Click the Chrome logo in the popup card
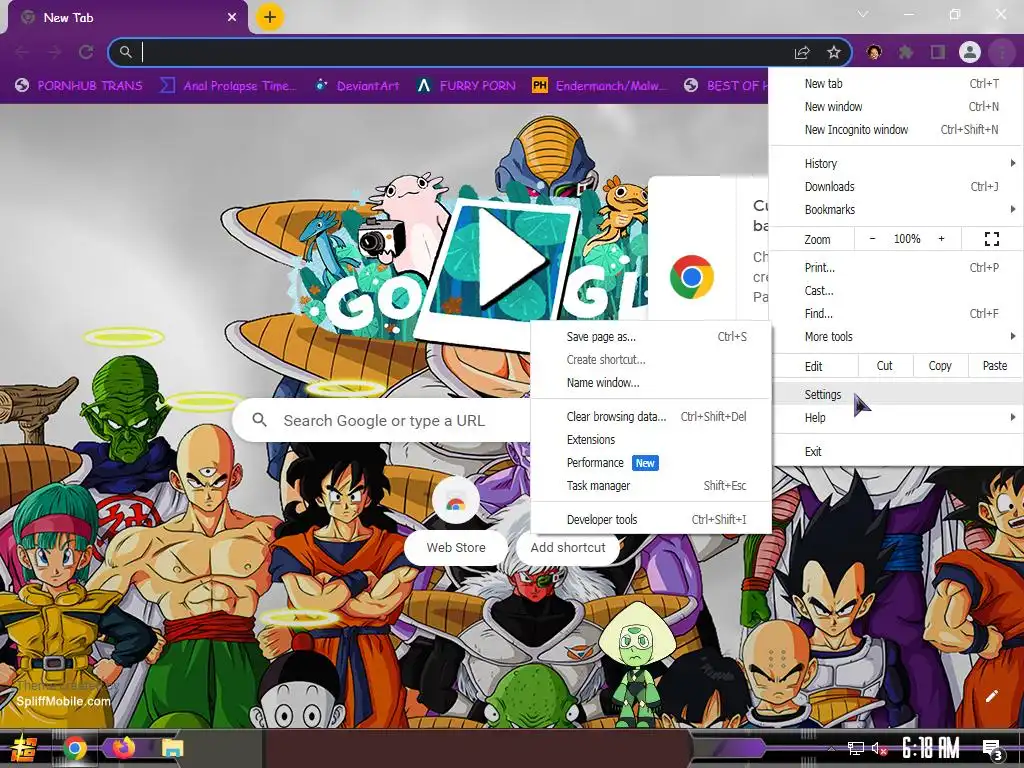 692,277
